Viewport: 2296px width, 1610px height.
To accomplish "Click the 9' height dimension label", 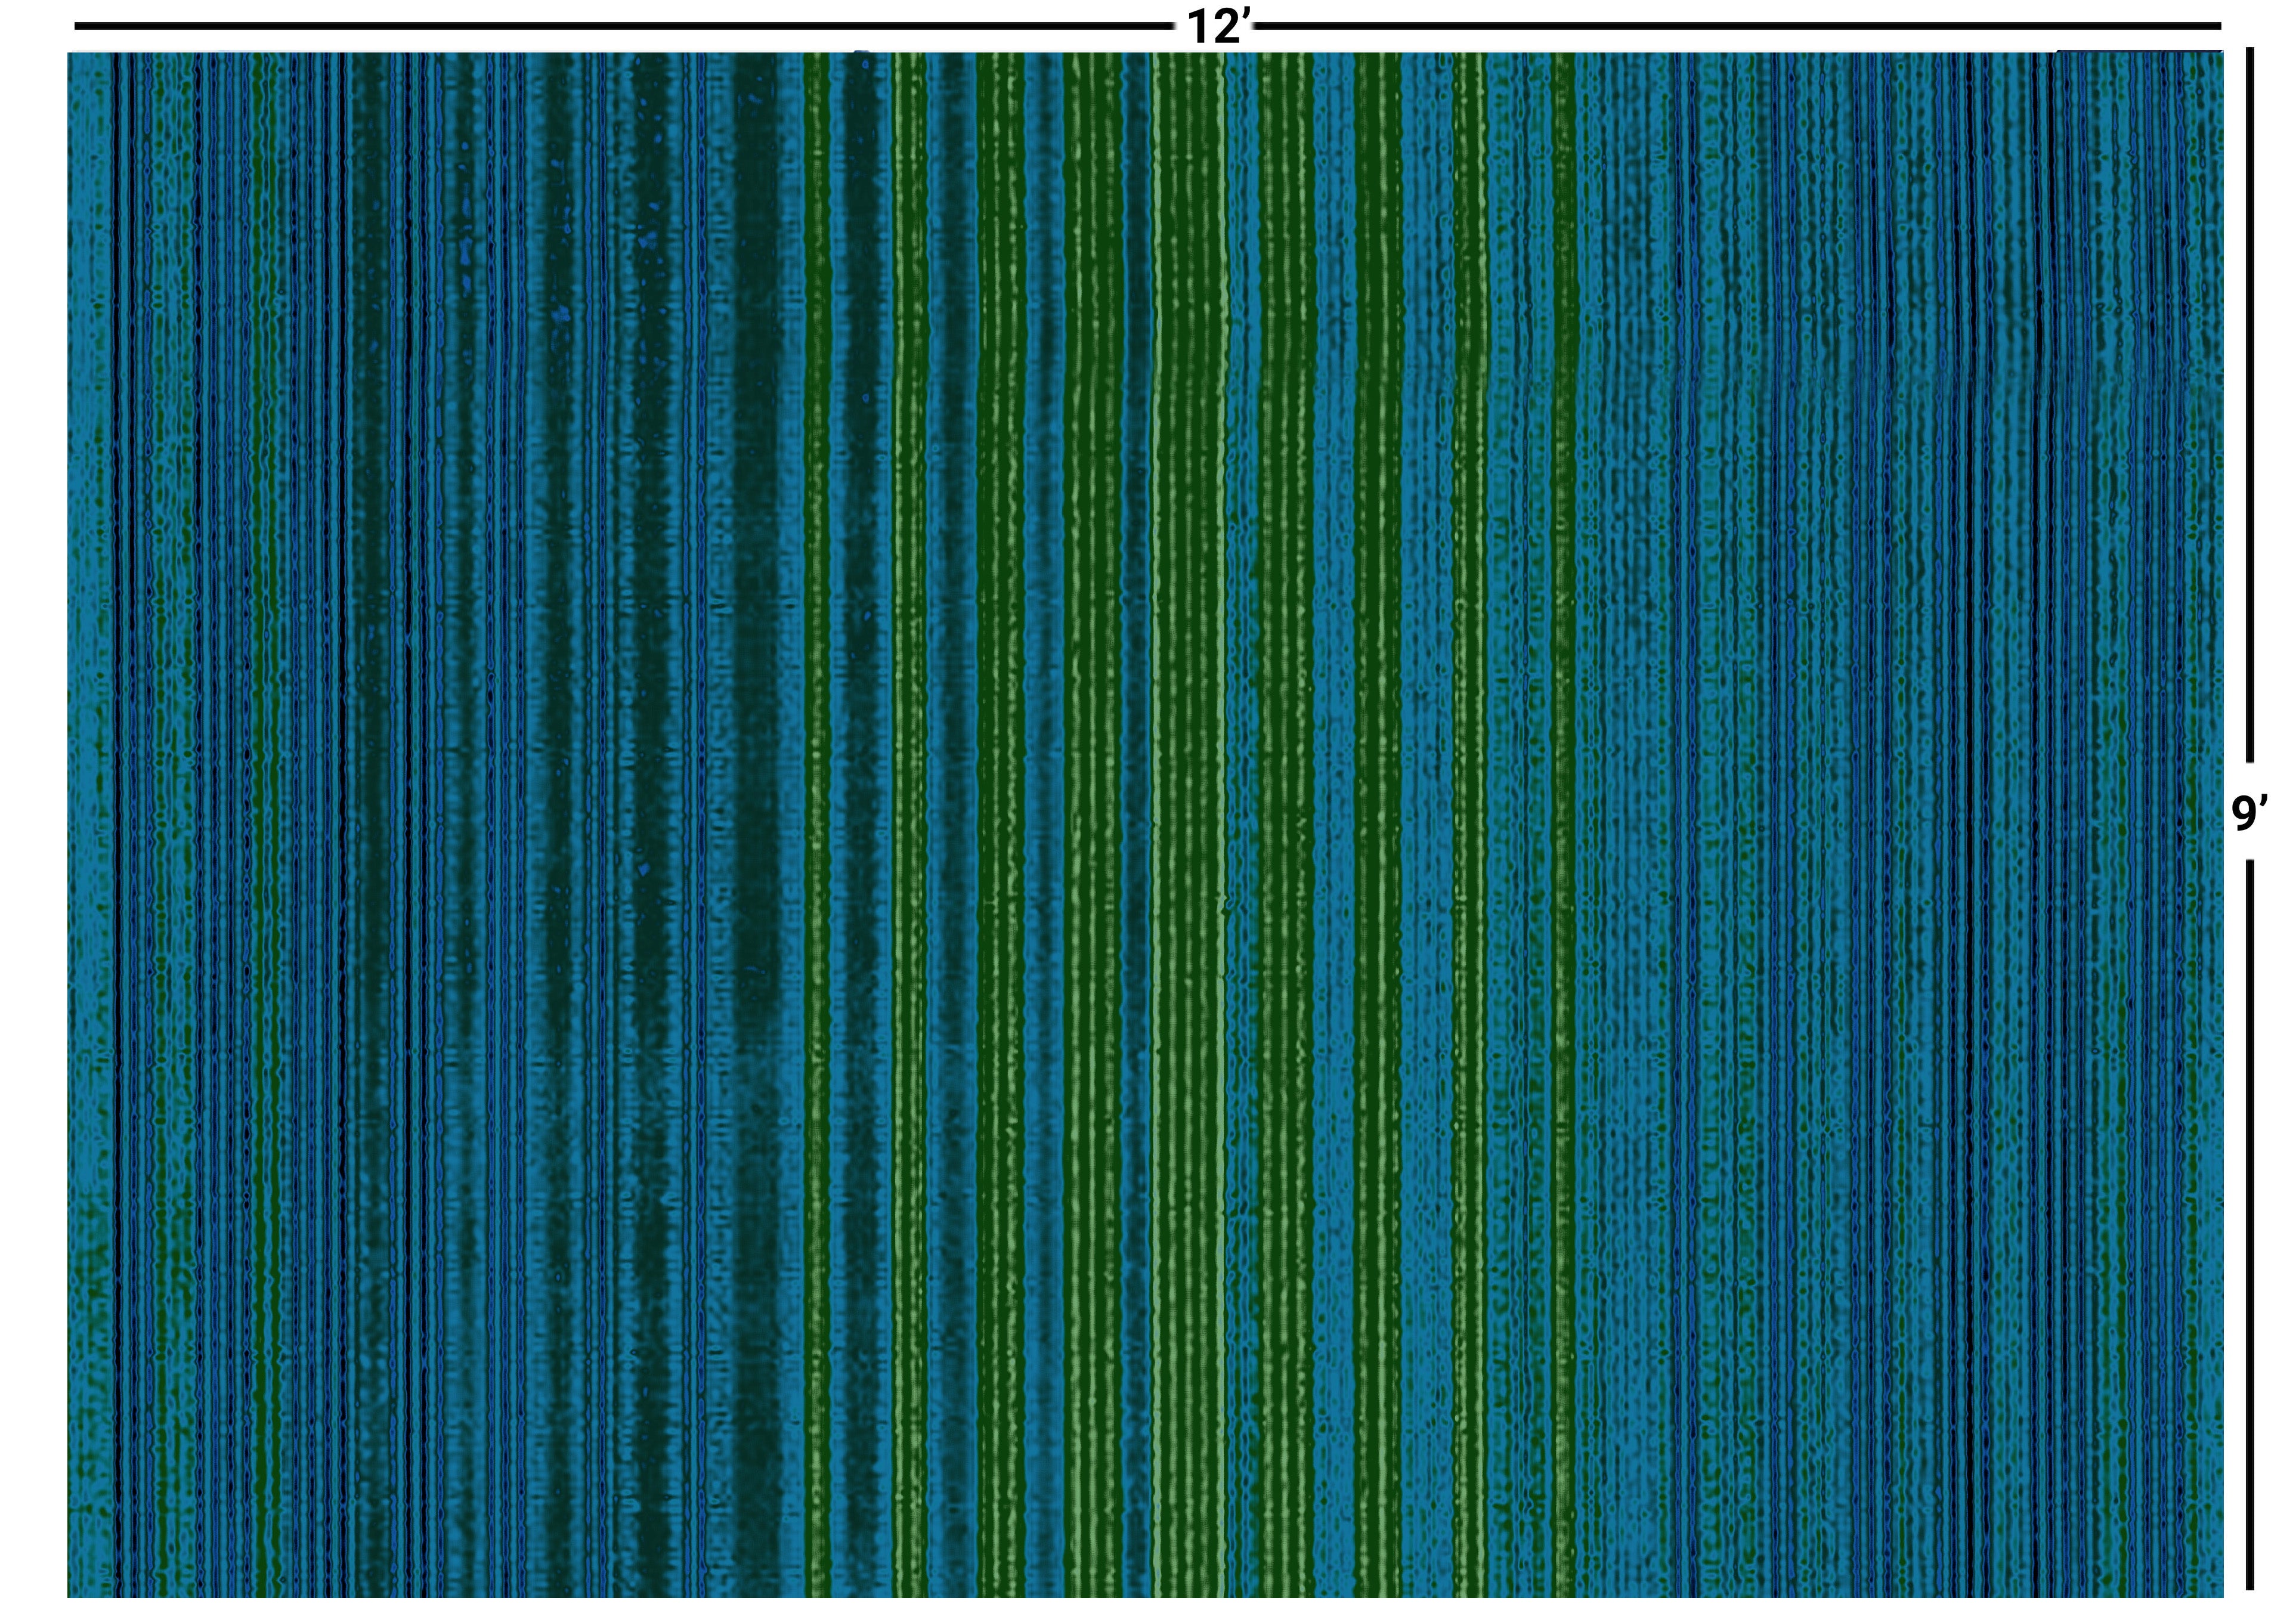I will [2249, 813].
